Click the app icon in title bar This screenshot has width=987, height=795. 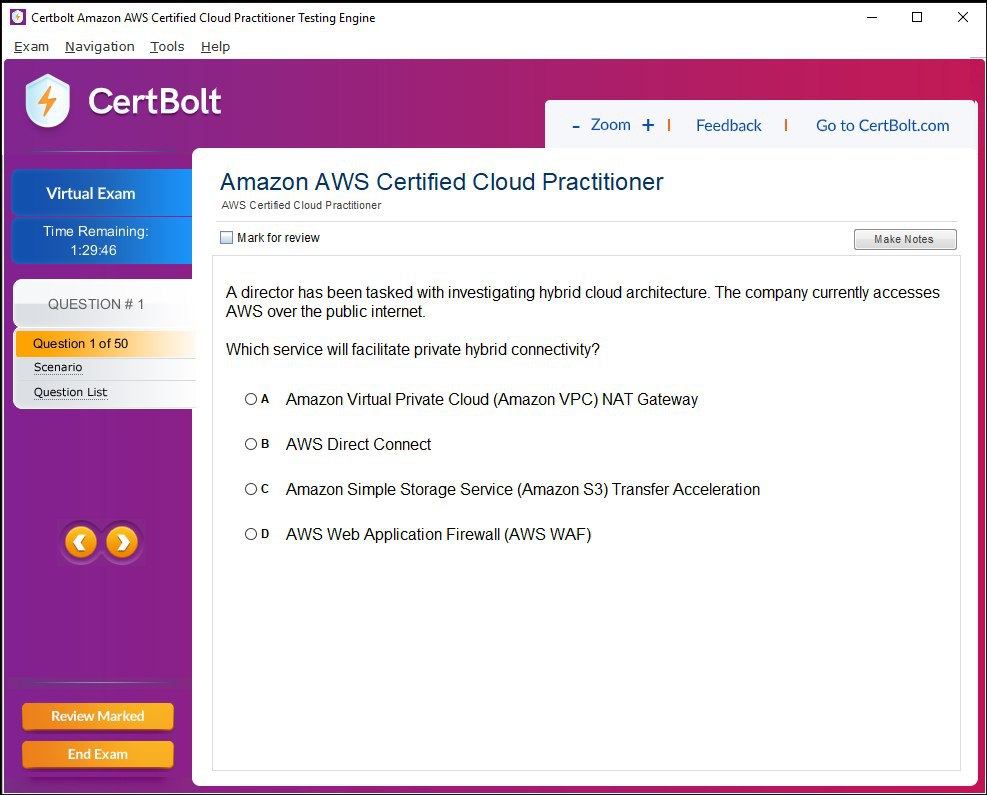pyautogui.click(x=18, y=18)
